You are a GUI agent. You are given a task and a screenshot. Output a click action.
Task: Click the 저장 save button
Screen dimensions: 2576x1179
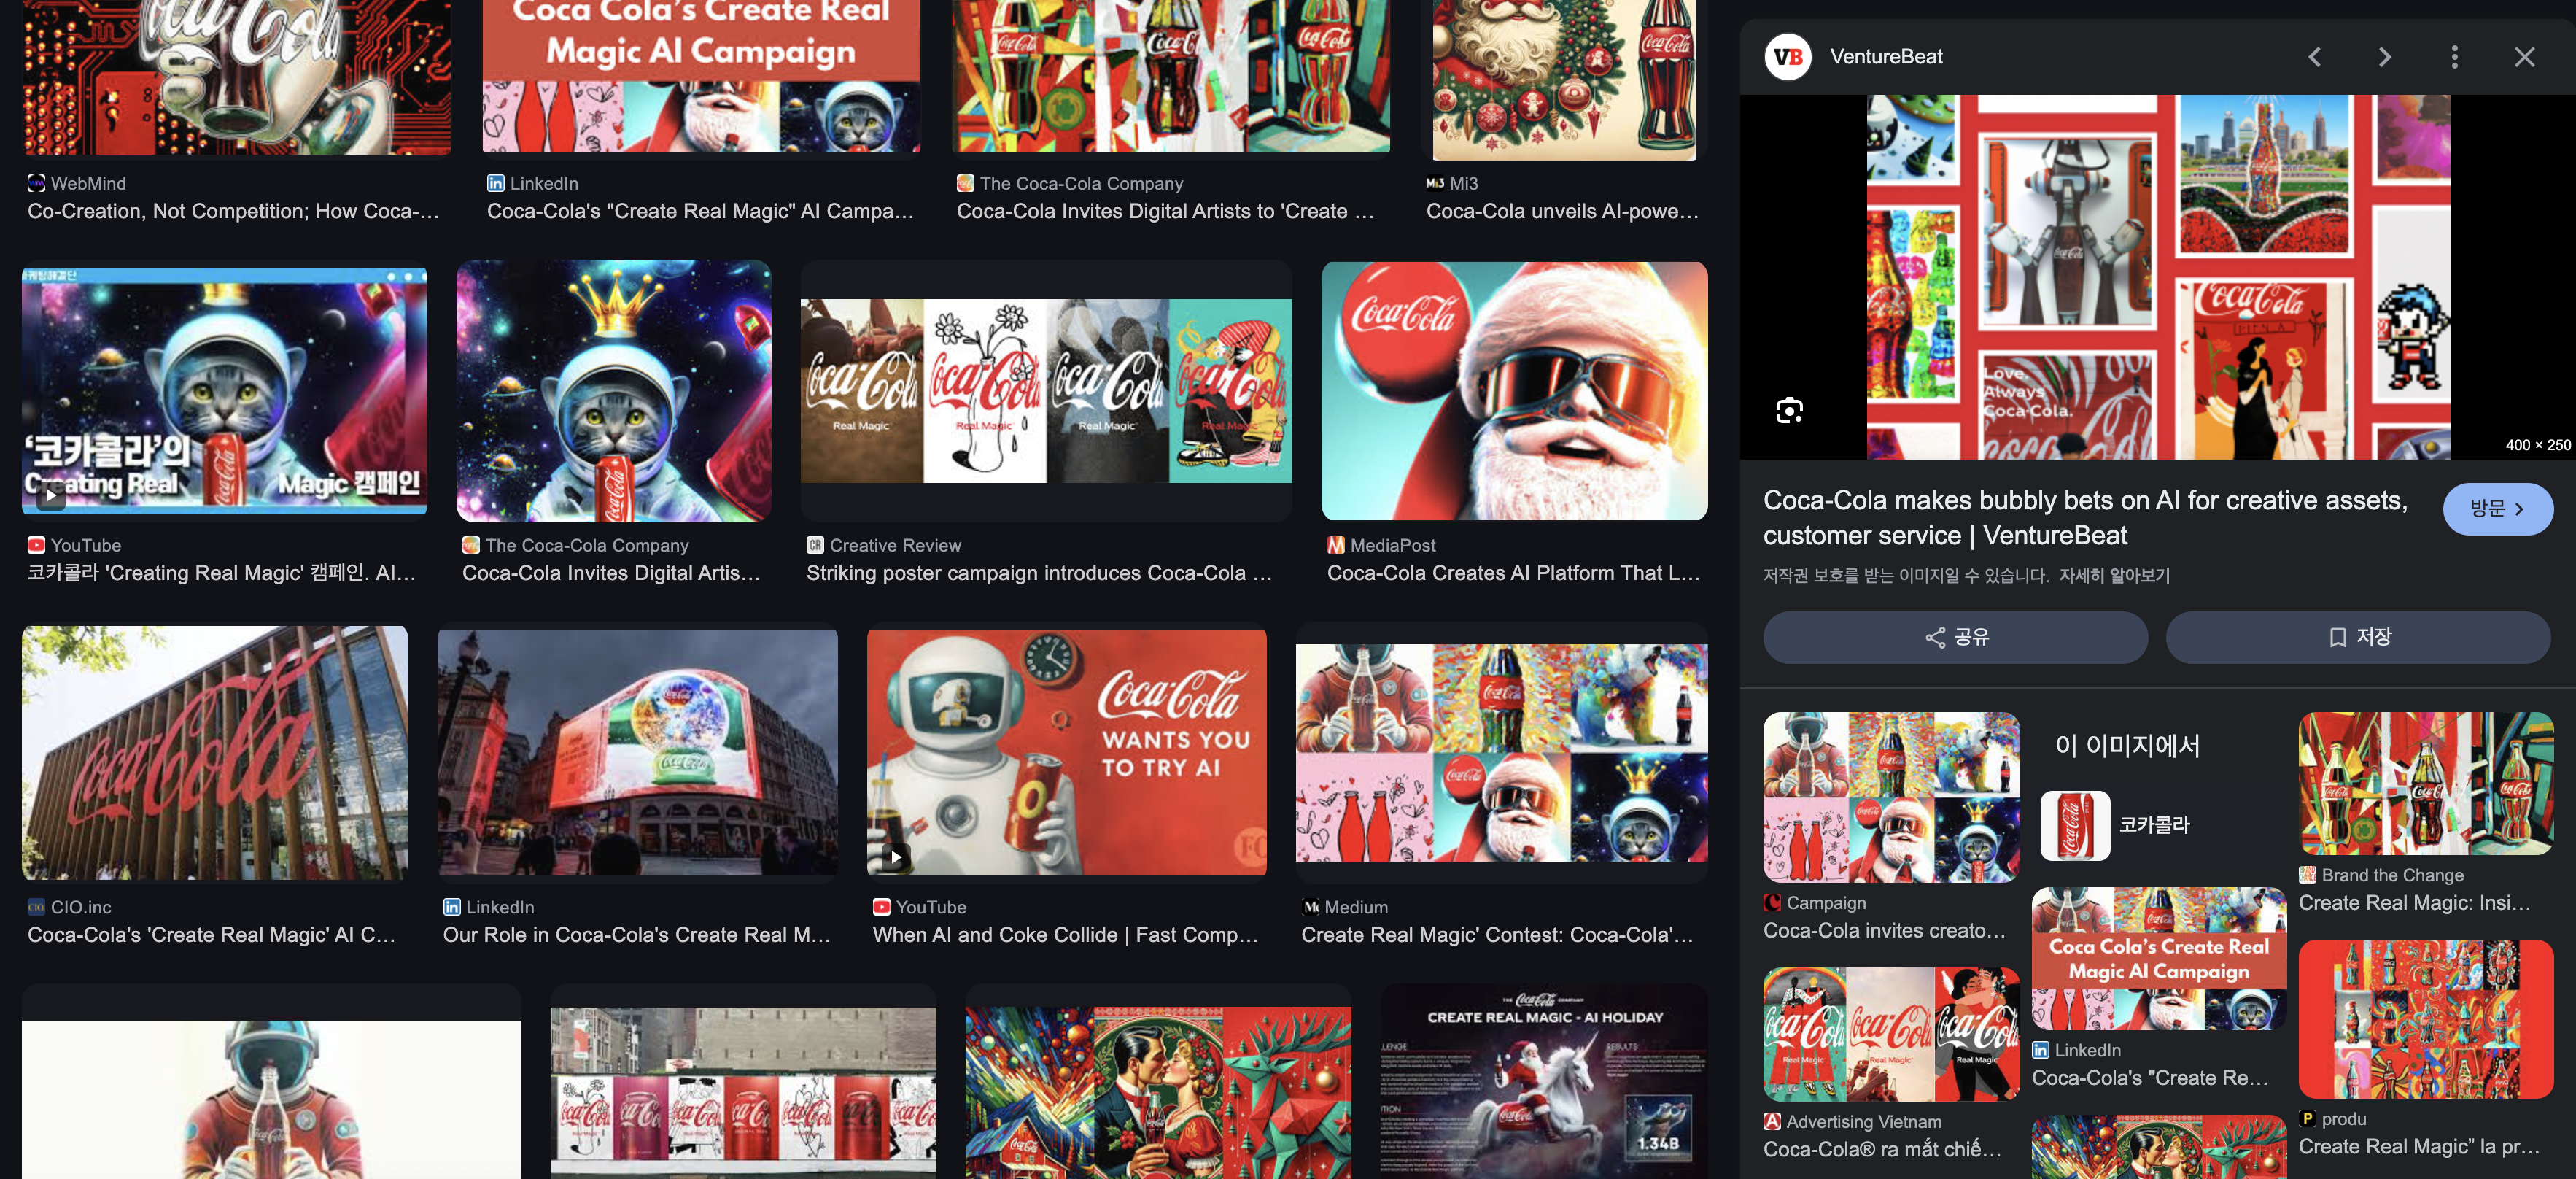pyautogui.click(x=2357, y=637)
